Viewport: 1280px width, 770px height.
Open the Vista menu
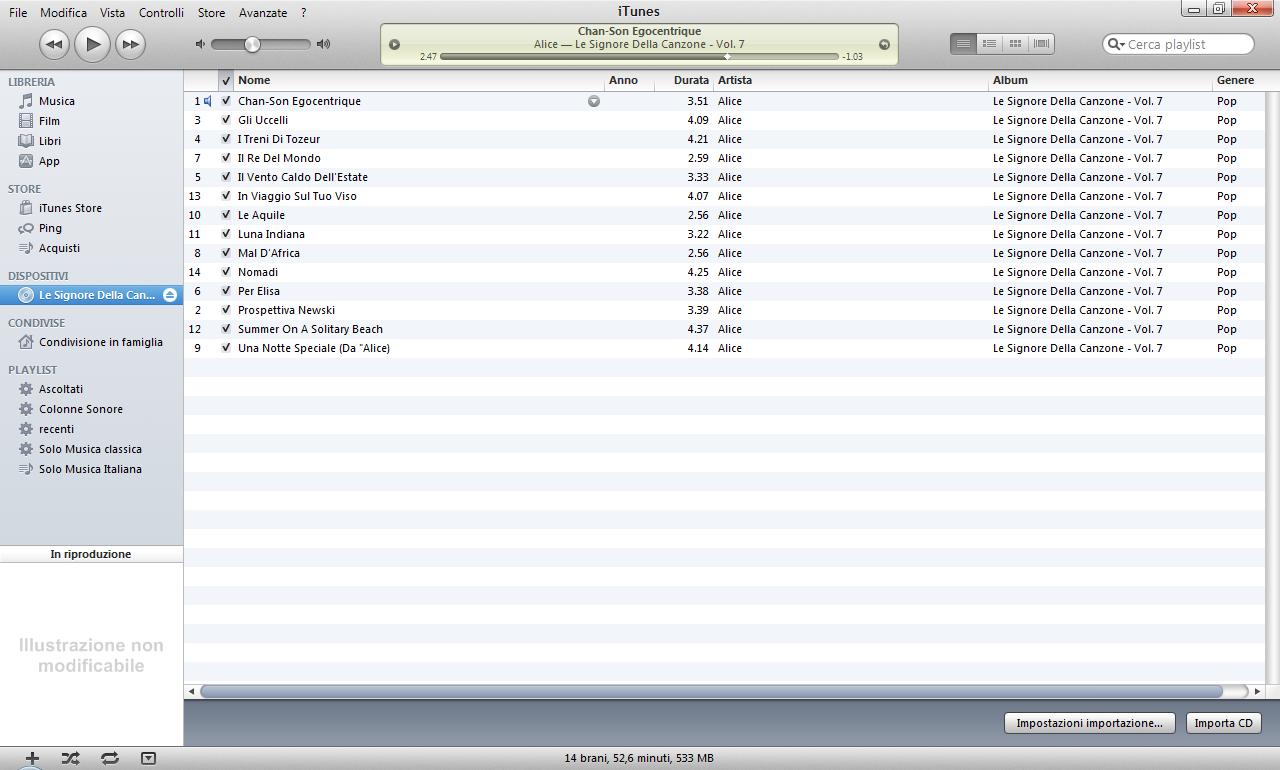pos(113,13)
